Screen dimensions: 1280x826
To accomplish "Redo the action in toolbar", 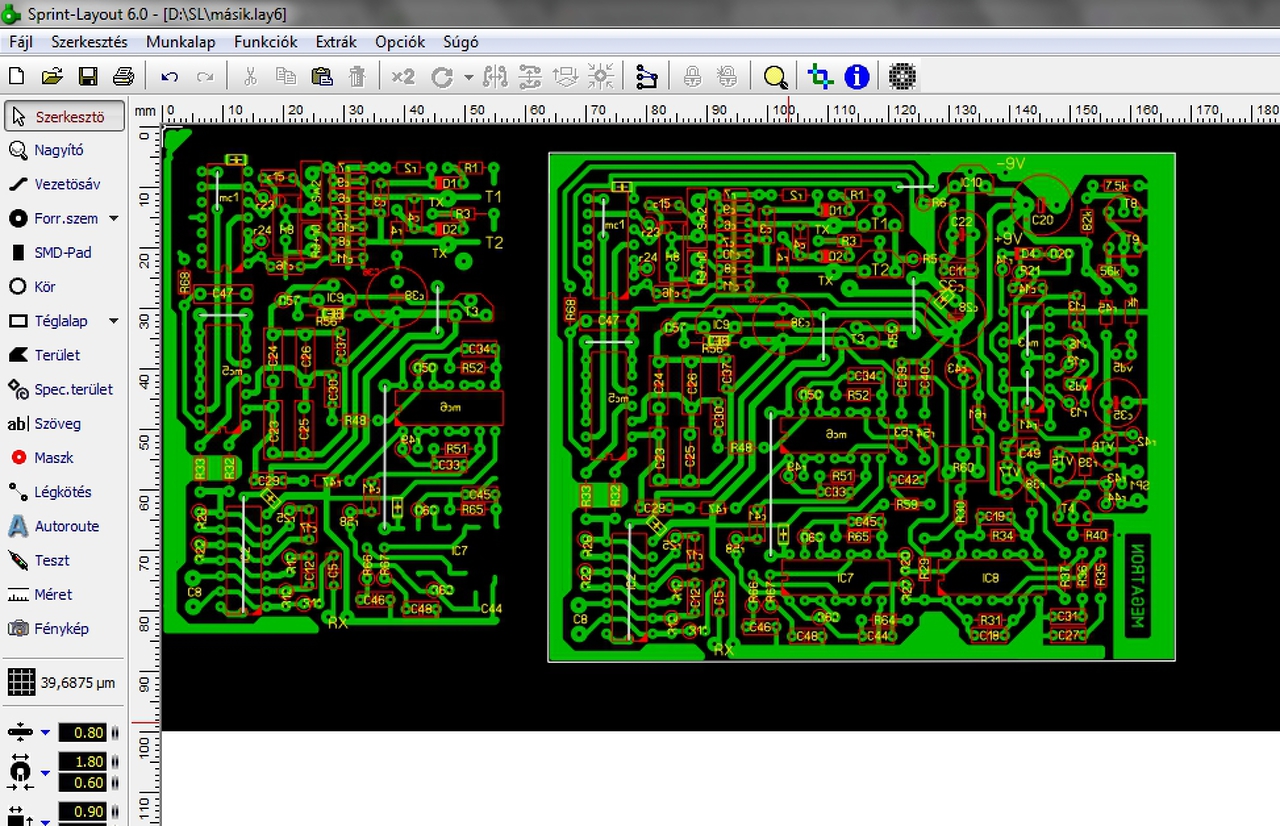I will [x=205, y=76].
